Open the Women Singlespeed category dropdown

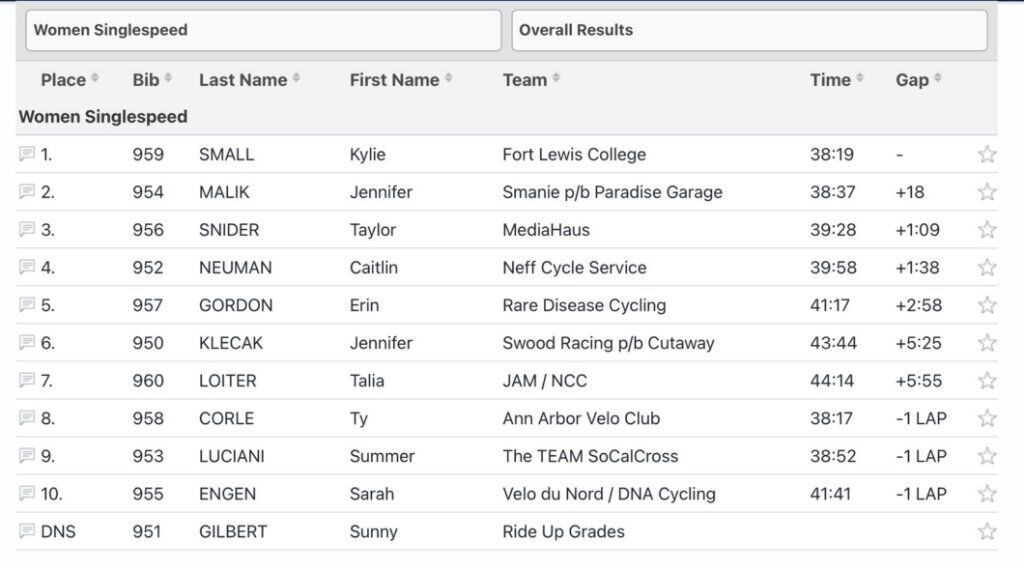tap(263, 30)
